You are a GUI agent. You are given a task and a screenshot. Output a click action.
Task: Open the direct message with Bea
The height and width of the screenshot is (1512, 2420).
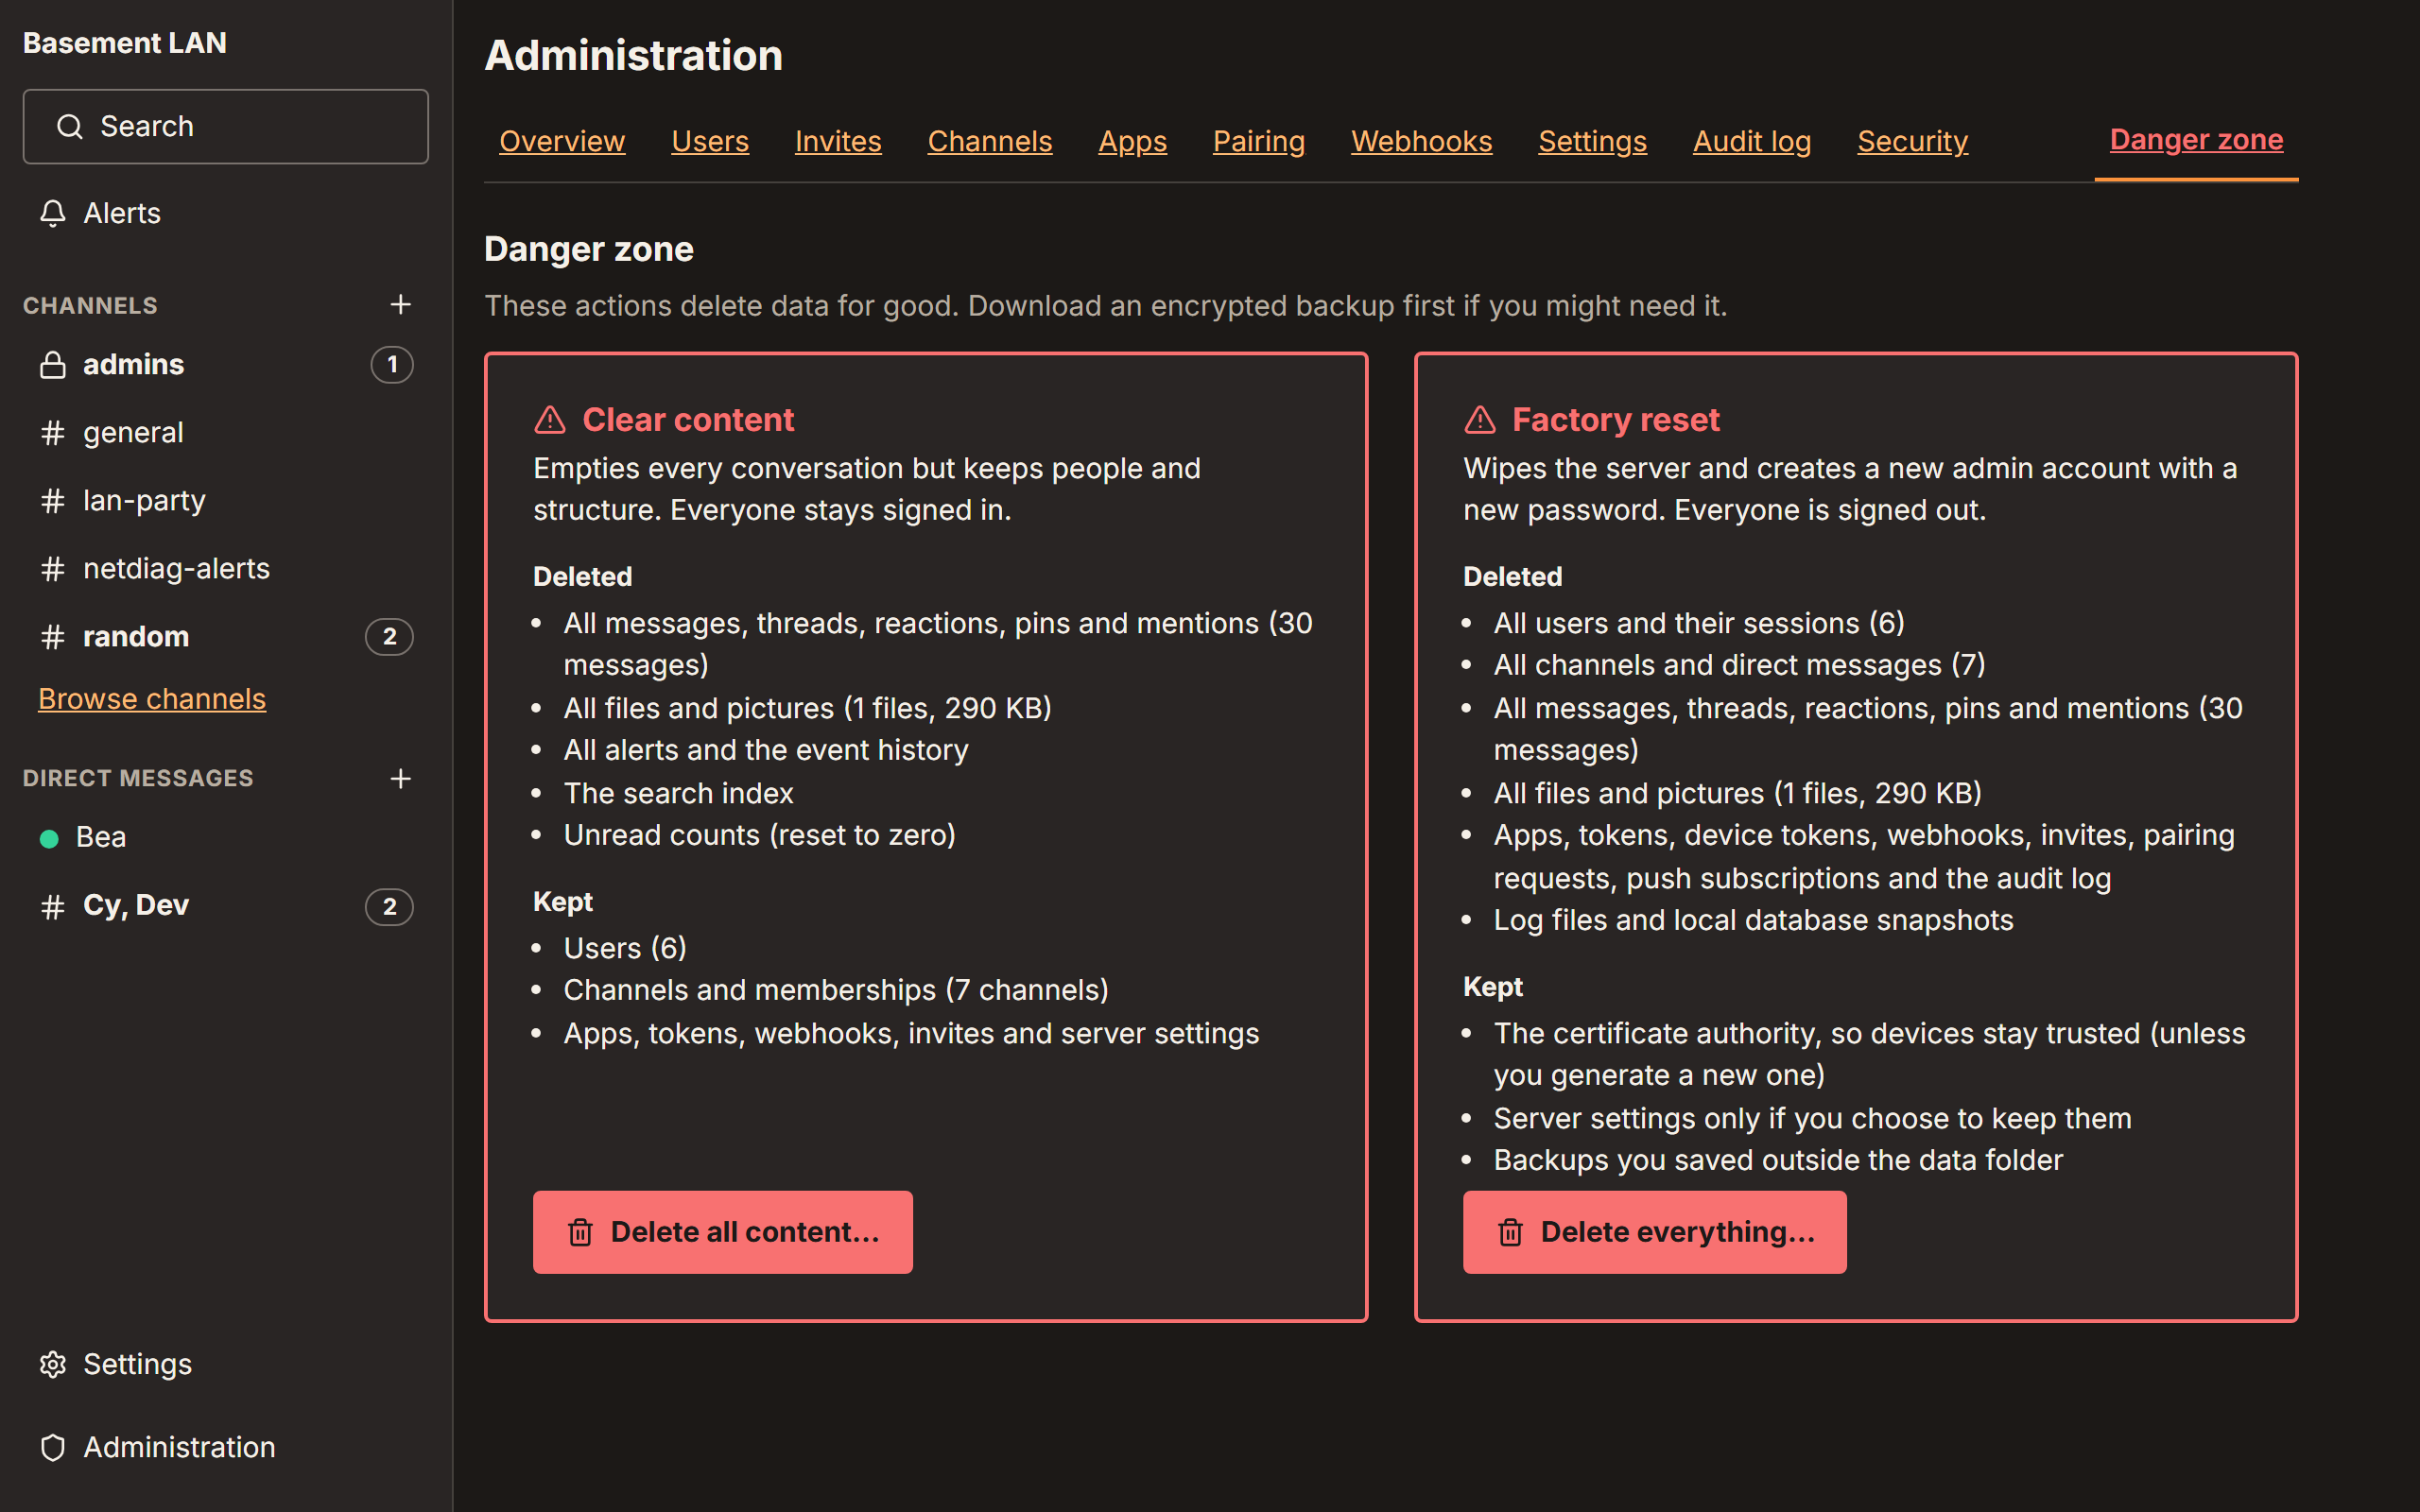click(226, 838)
